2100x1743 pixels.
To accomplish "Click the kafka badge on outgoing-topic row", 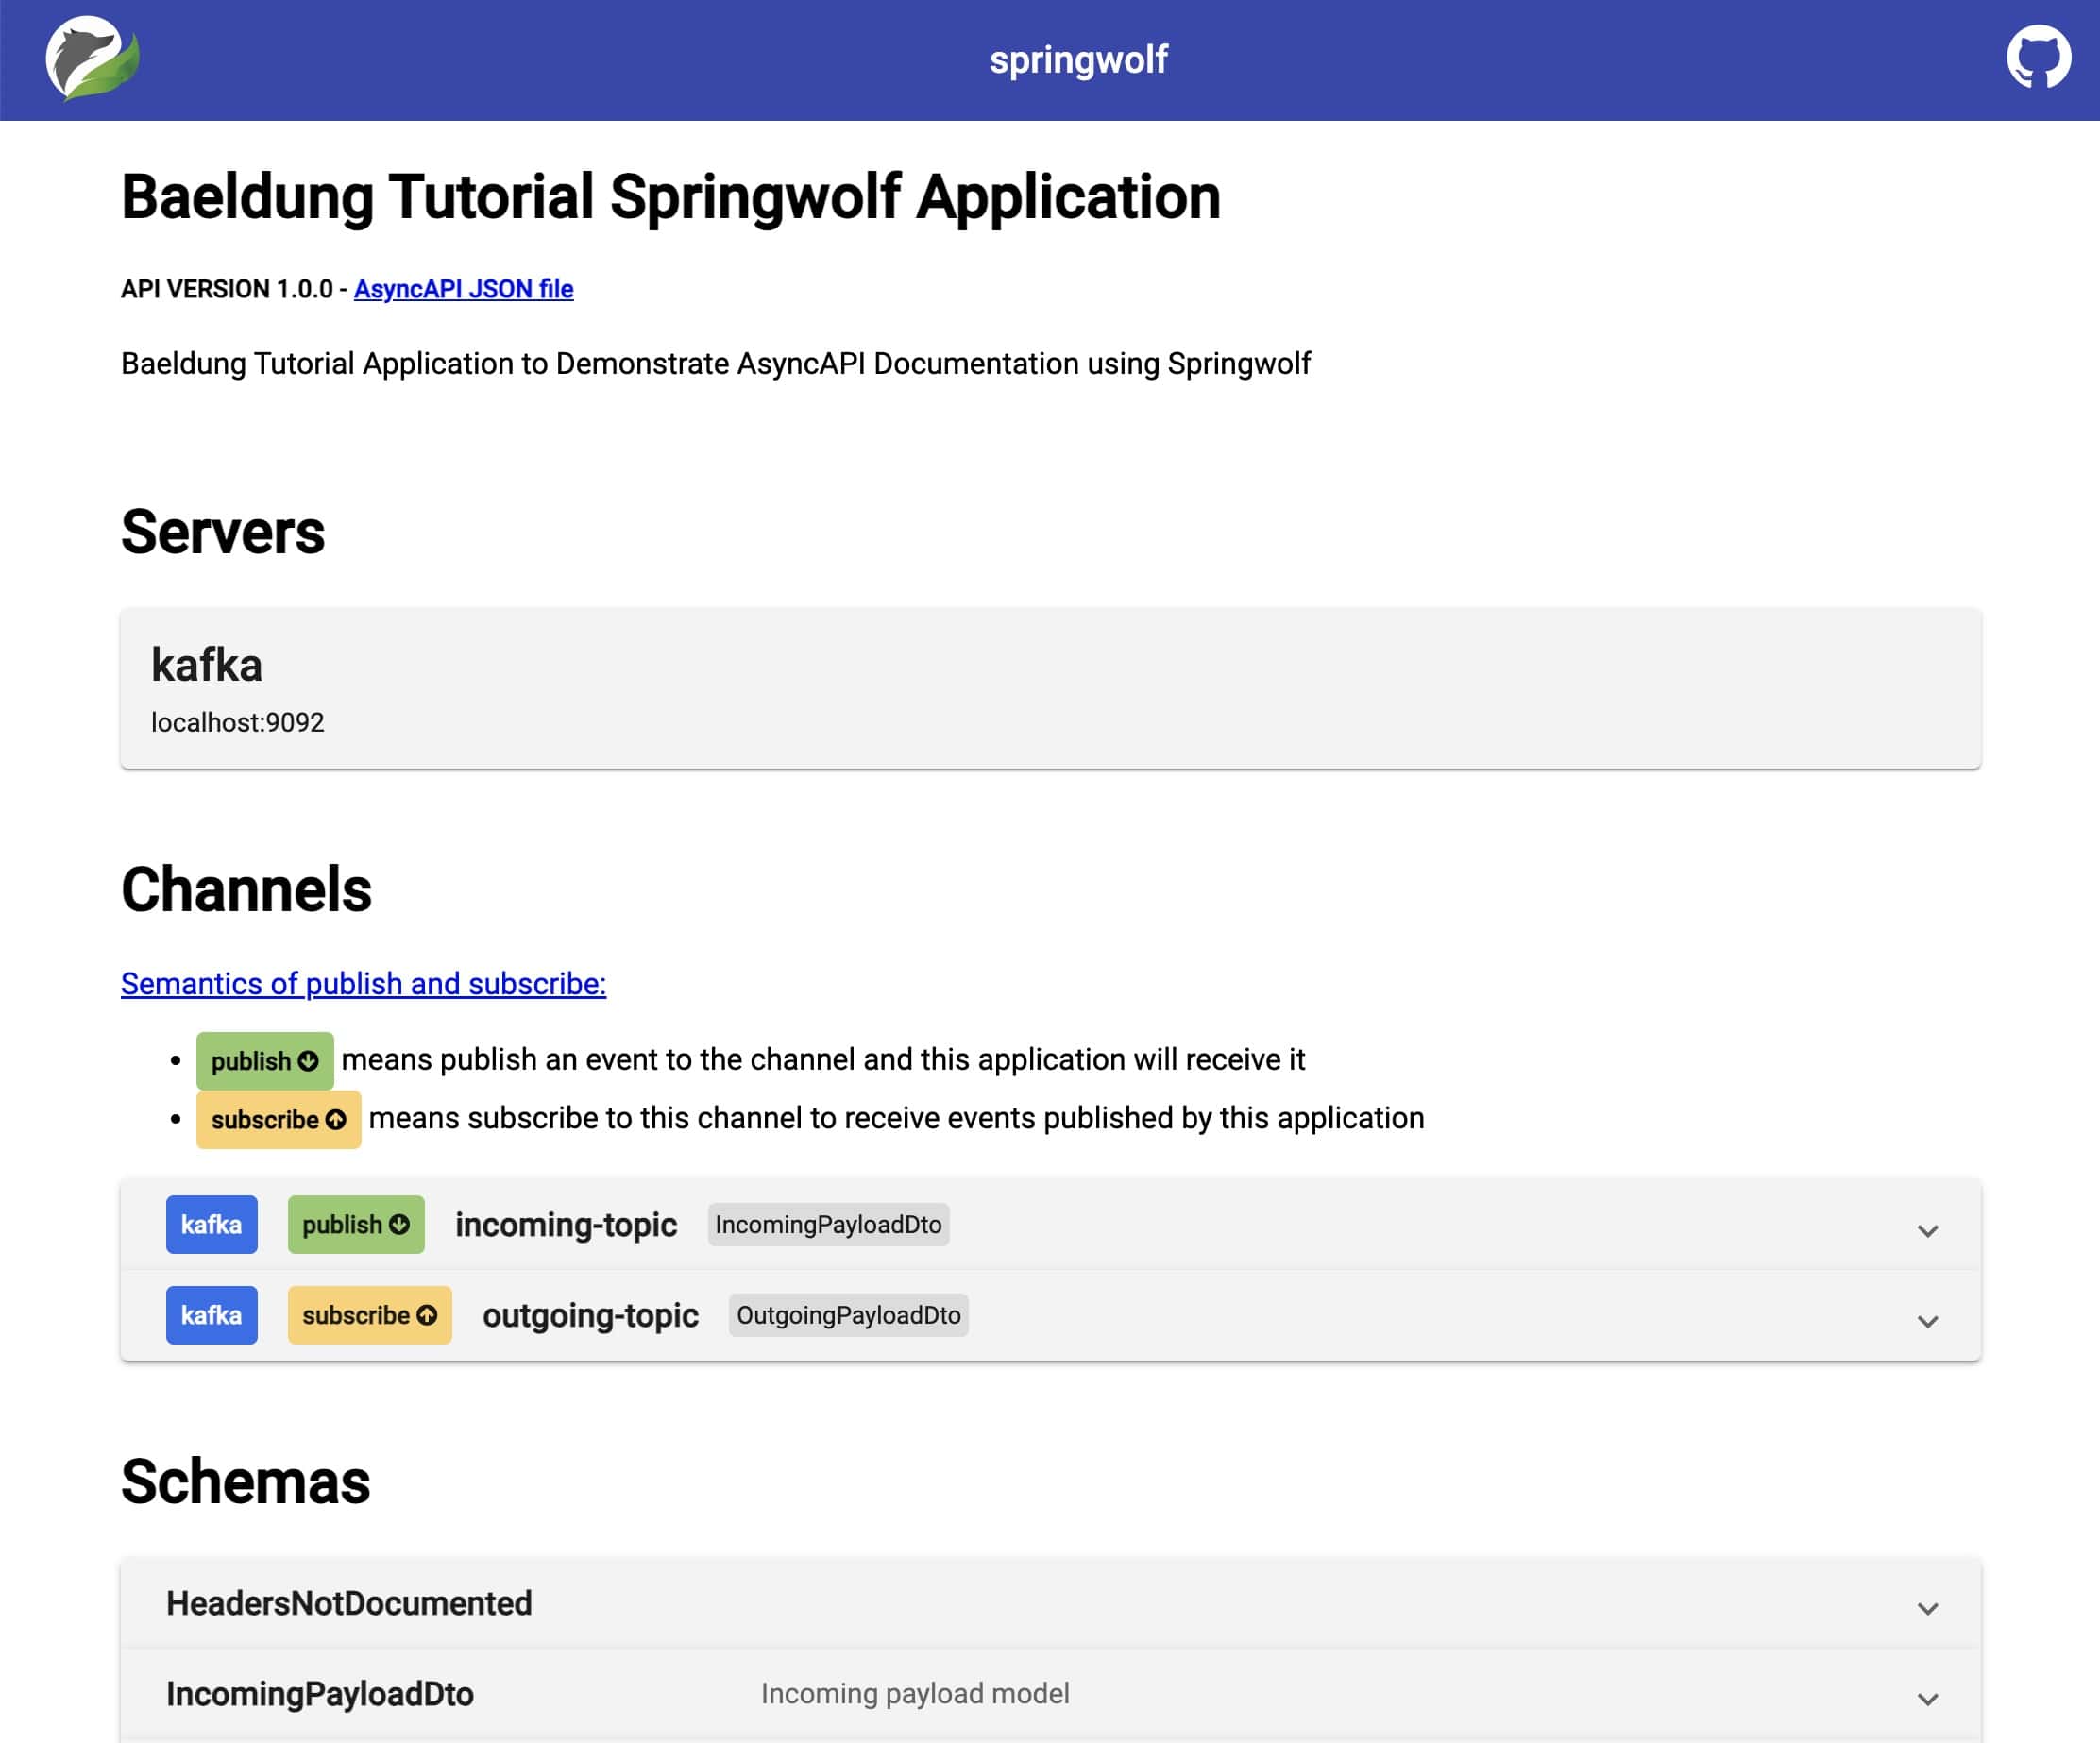I will 212,1315.
